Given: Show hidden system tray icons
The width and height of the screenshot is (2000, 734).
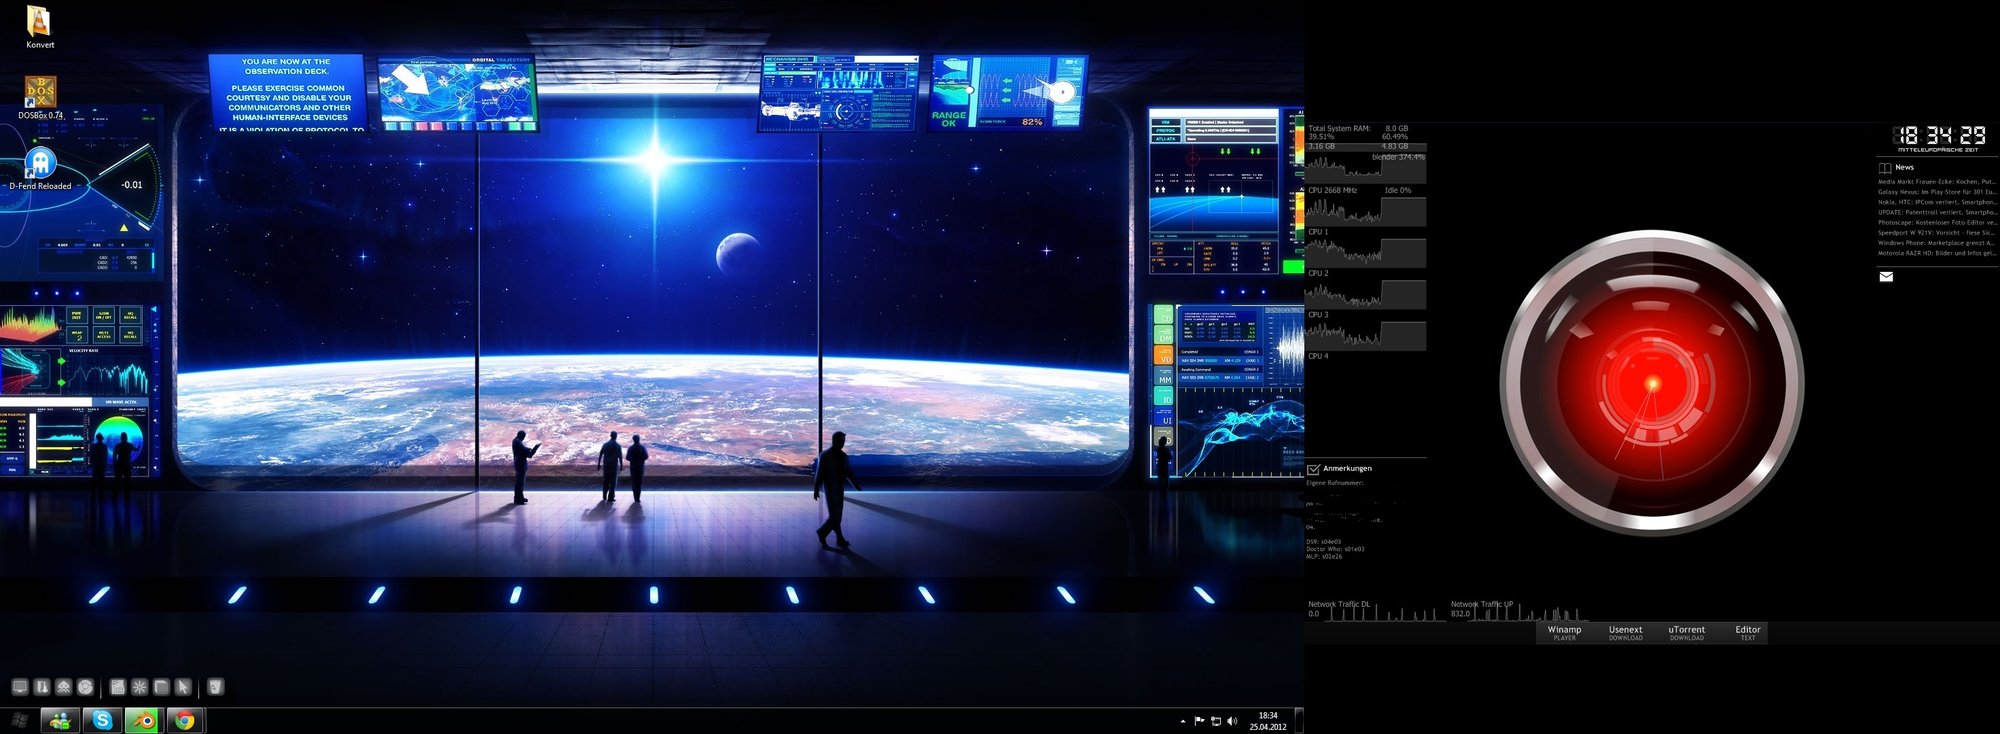Looking at the screenshot, I should click(x=1183, y=721).
